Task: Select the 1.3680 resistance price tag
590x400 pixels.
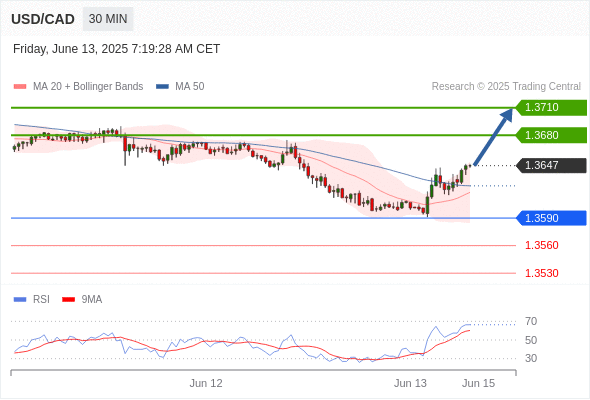Action: (x=551, y=135)
